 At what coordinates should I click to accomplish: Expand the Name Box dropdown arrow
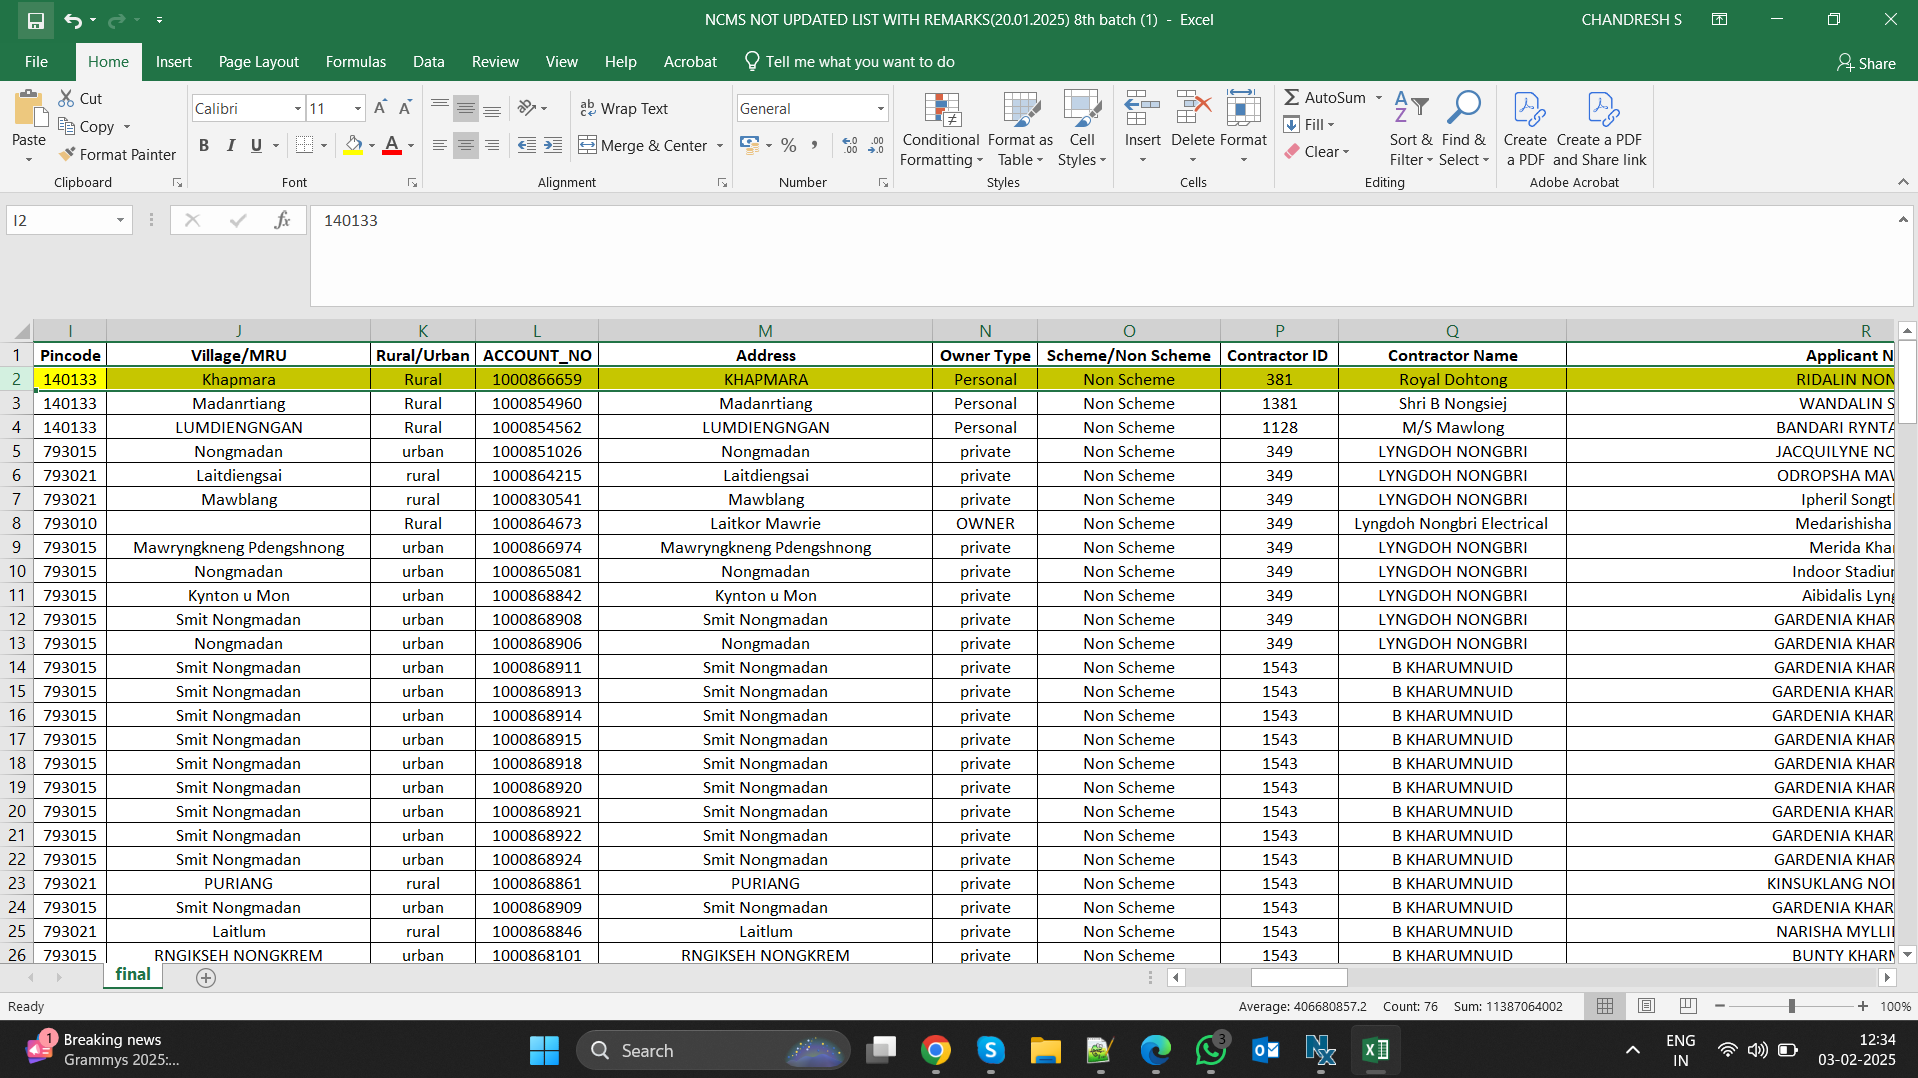[x=120, y=220]
